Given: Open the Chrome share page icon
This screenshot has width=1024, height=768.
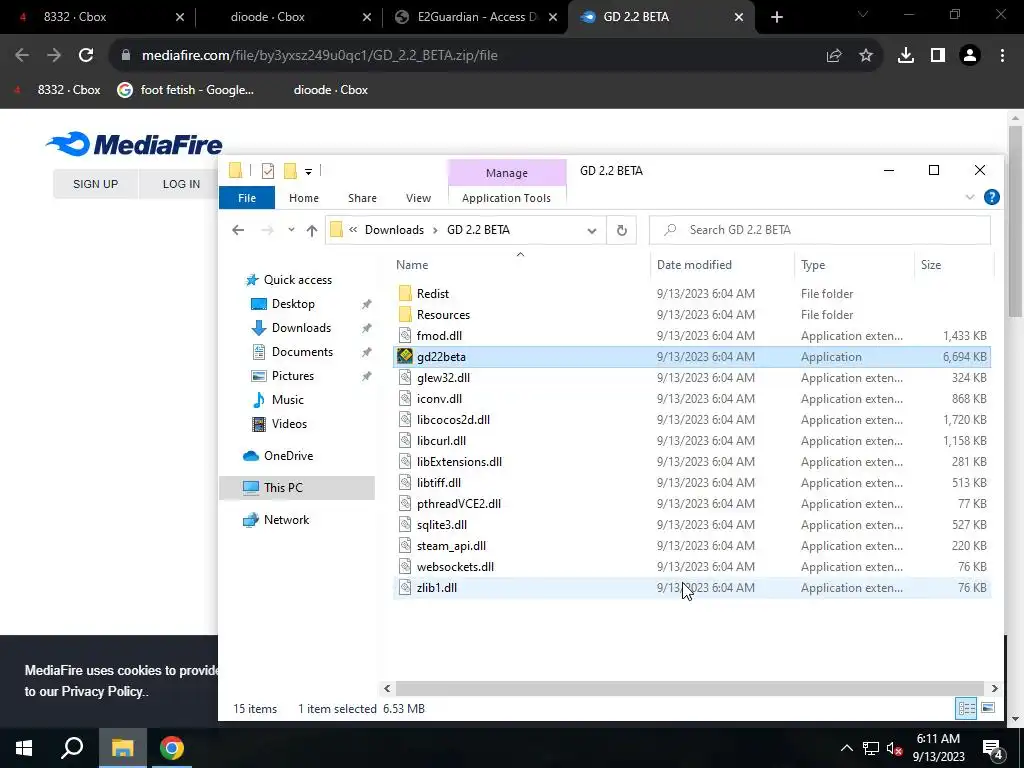Looking at the screenshot, I should (834, 56).
